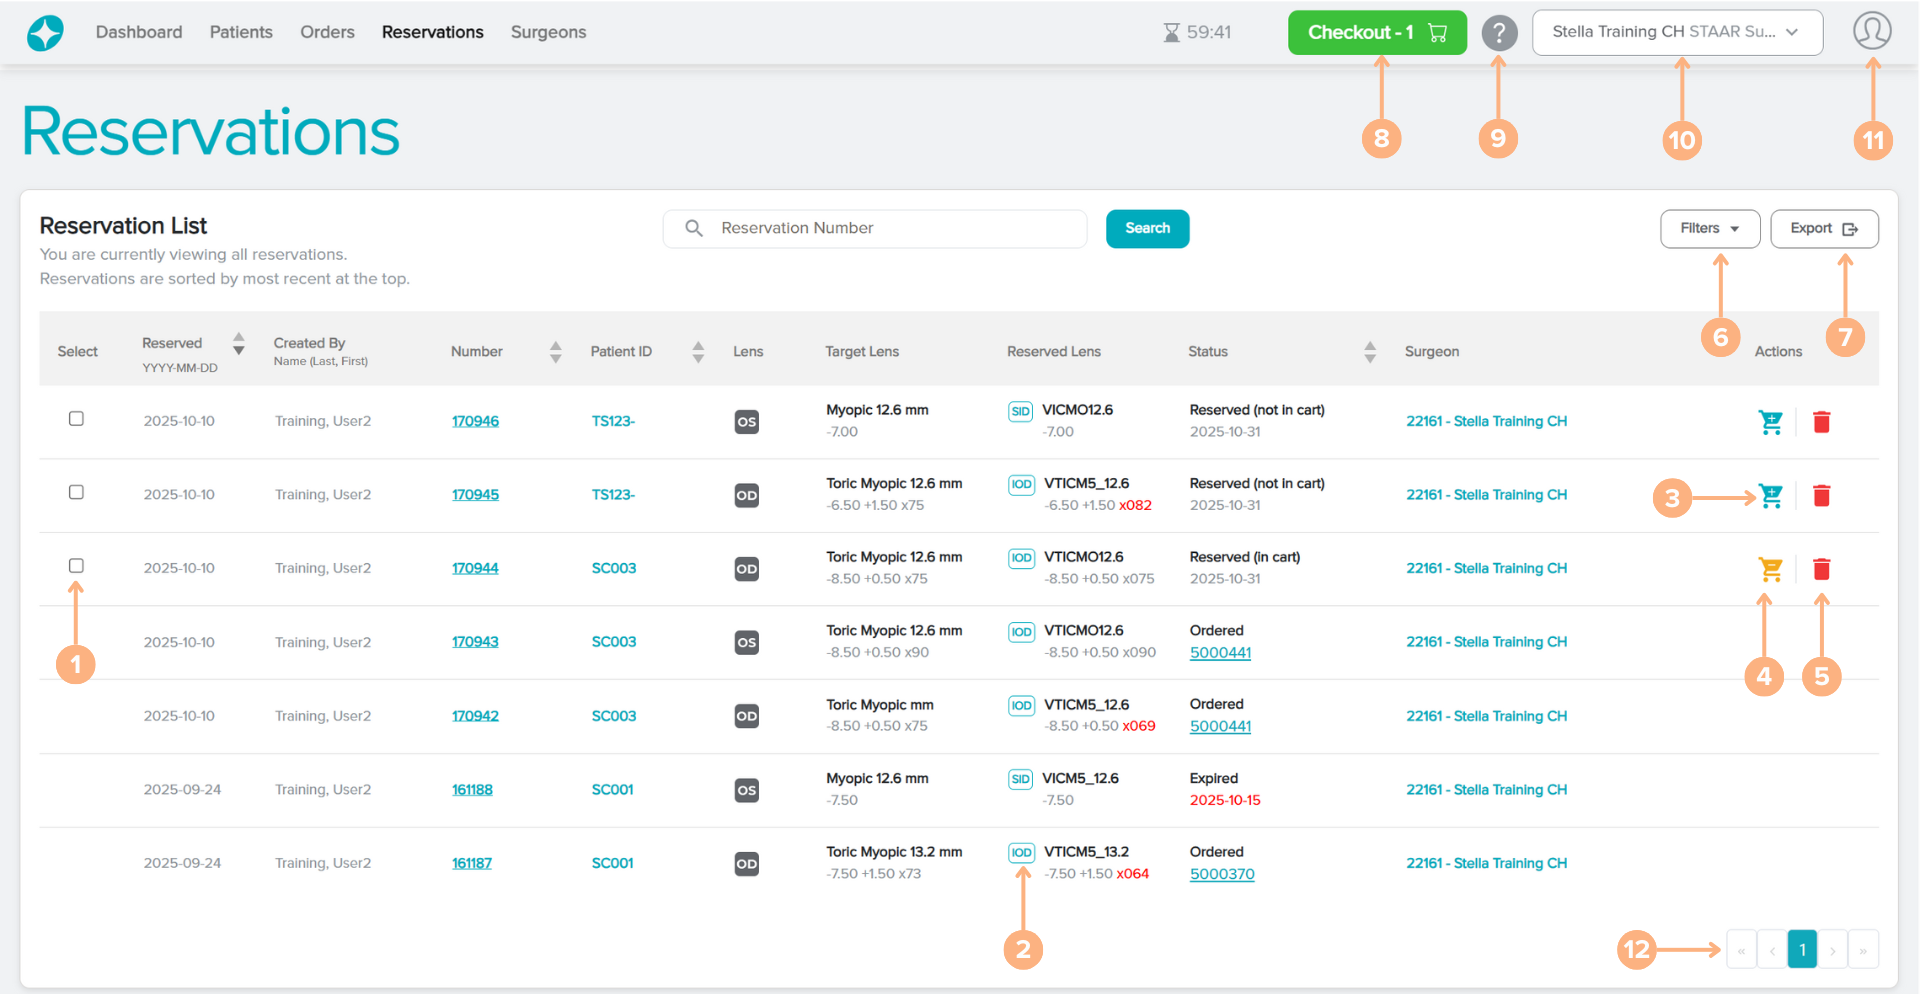Delete reservation 170944 using trash icon
The image size is (1920, 994).
click(x=1821, y=569)
